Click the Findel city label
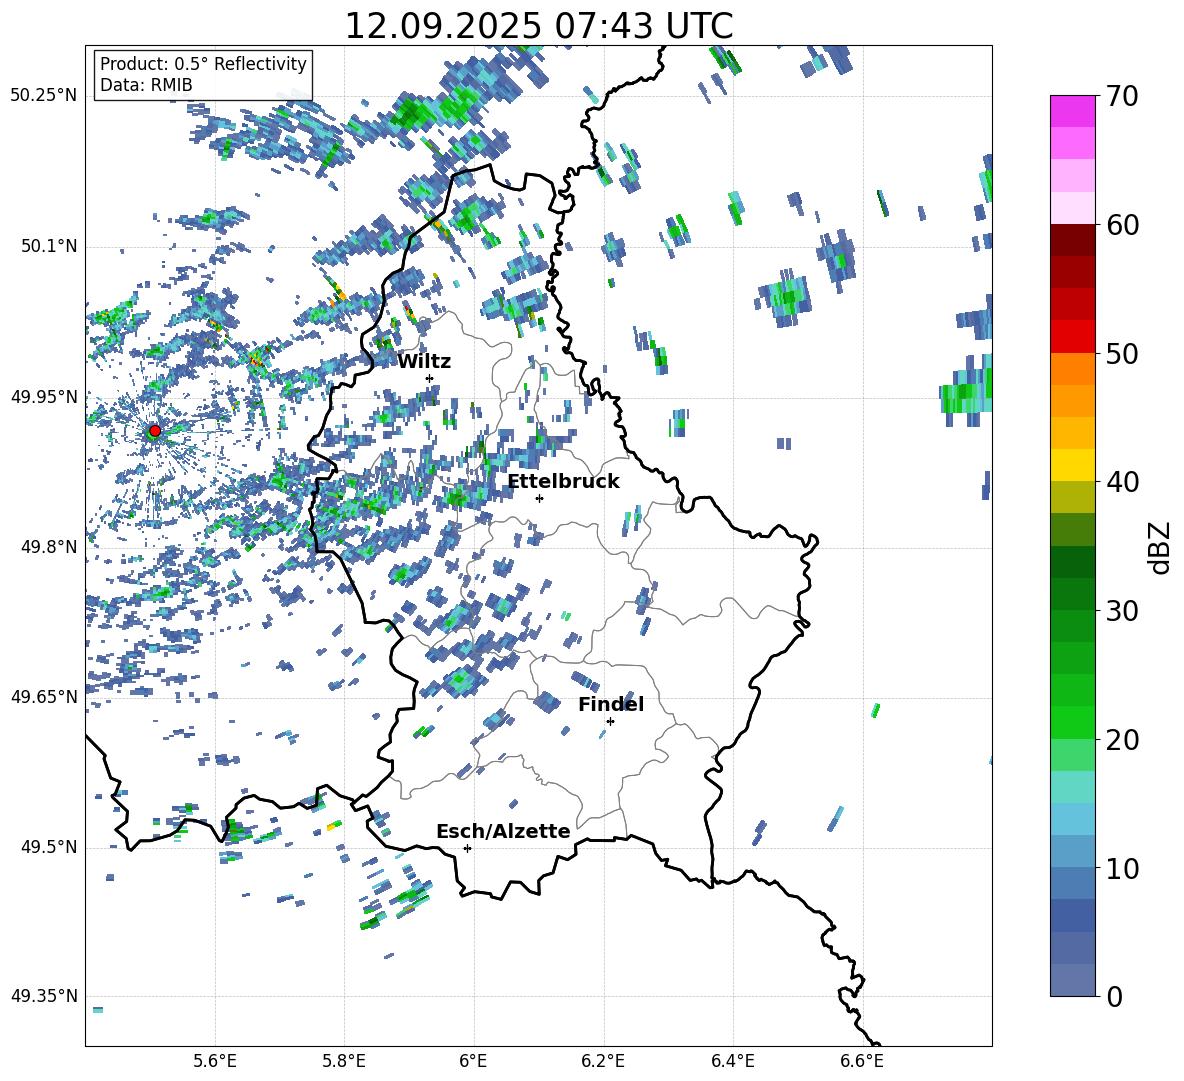This screenshot has width=1184, height=1081. click(x=611, y=704)
